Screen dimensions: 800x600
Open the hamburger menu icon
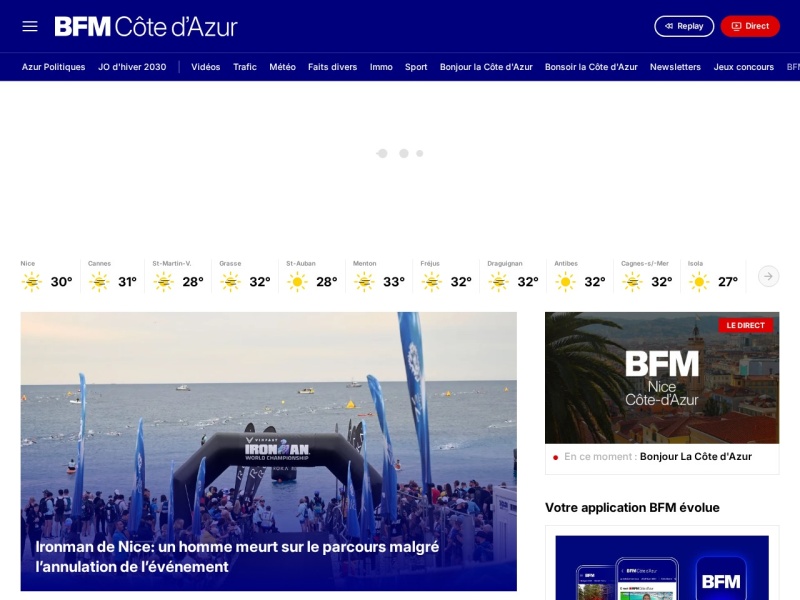pyautogui.click(x=30, y=26)
